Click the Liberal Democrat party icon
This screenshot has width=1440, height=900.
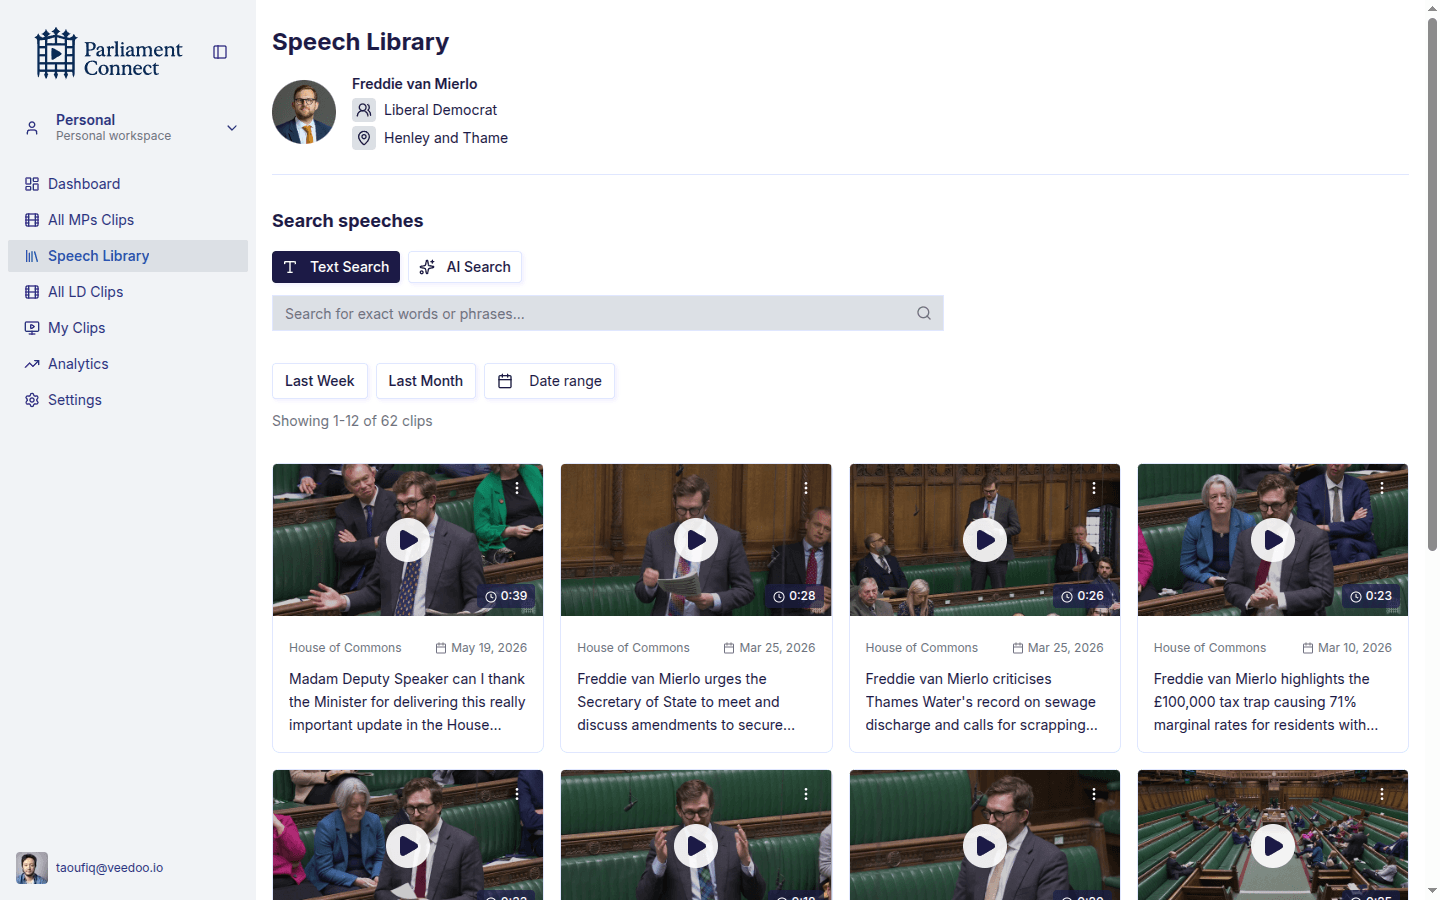point(364,110)
